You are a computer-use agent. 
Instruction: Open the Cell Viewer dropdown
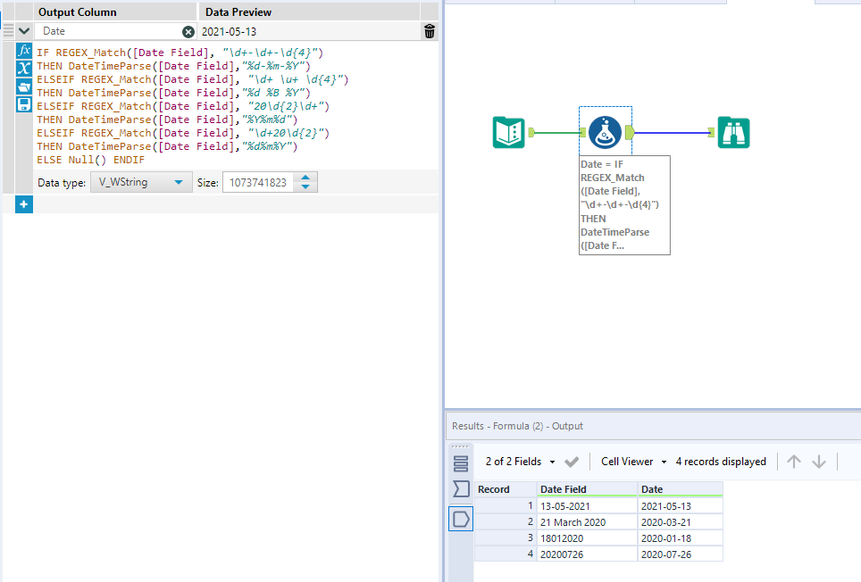634,462
